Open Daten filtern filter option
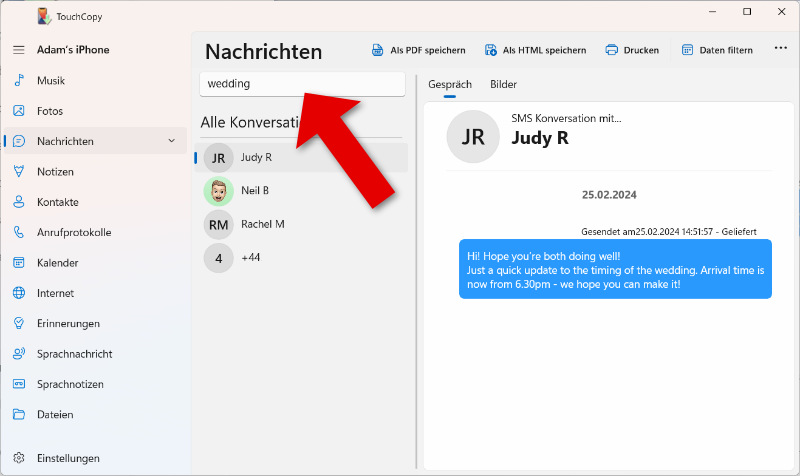Screen dimensions: 800x476 [x=717, y=50]
